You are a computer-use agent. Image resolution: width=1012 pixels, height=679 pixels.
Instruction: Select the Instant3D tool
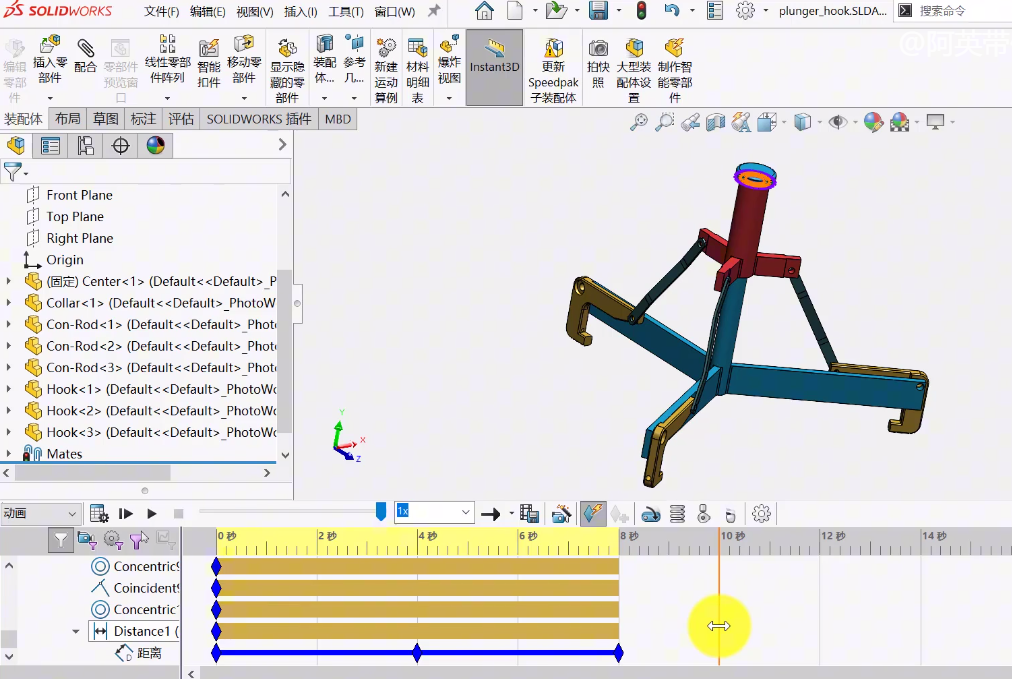493,63
